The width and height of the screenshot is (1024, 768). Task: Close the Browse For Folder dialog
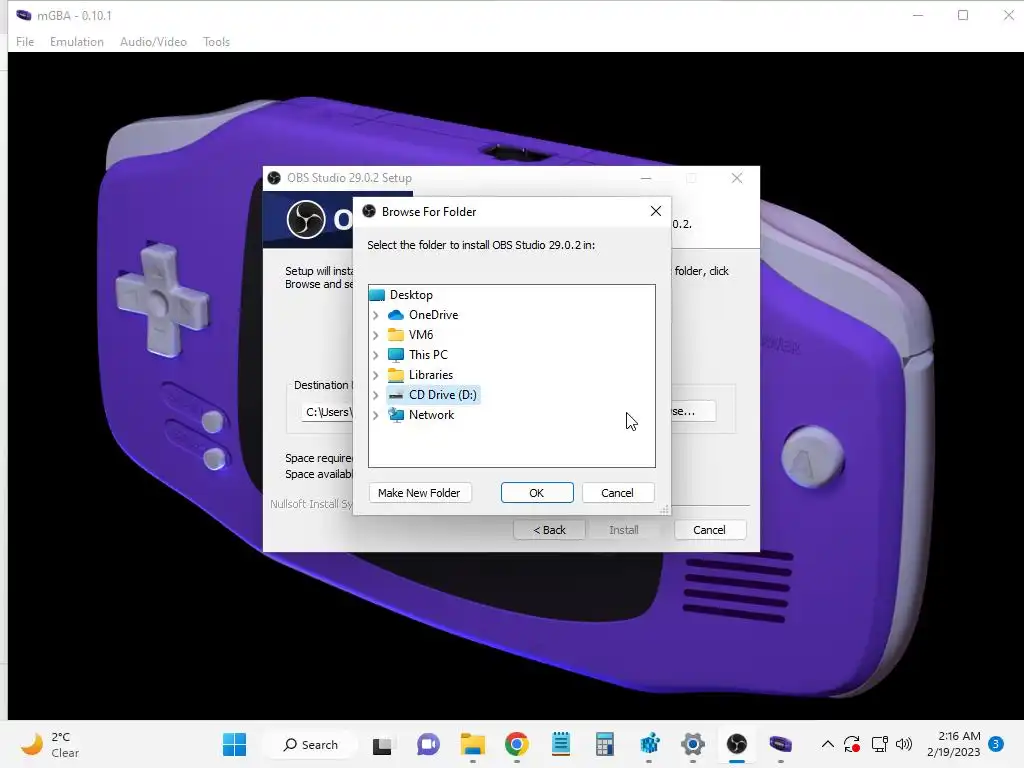point(656,211)
